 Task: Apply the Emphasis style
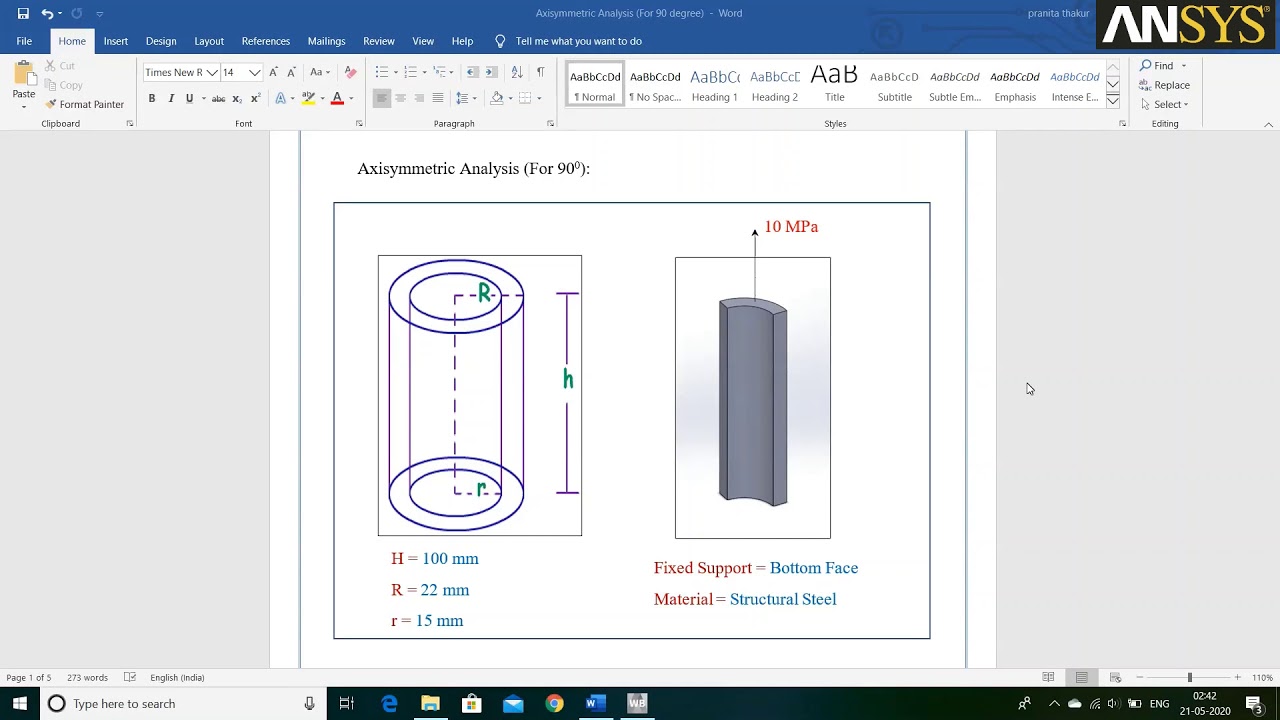[1015, 85]
